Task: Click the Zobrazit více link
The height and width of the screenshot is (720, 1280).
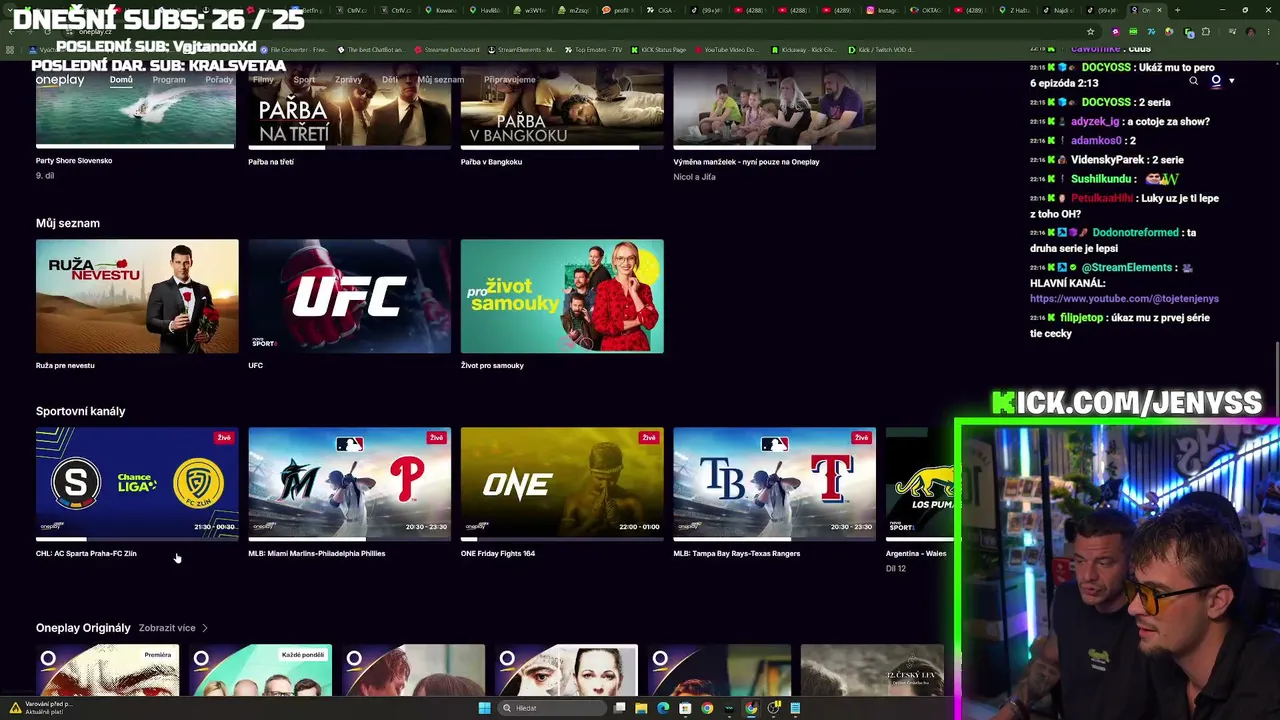Action: tap(167, 628)
